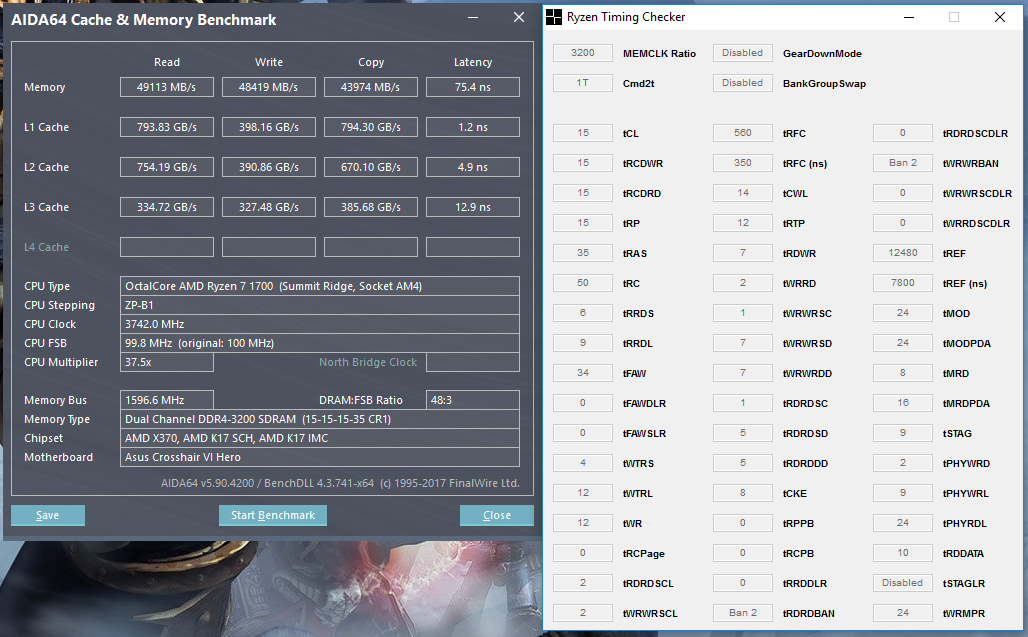Click the GearDownMode Disabled field
This screenshot has height=637, width=1028.
(x=743, y=53)
